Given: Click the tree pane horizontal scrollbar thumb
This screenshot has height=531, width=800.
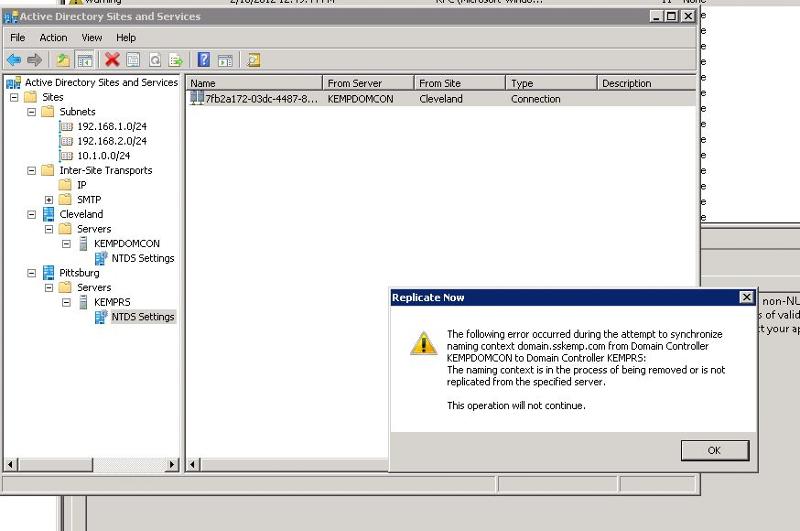Looking at the screenshot, I should point(55,465).
